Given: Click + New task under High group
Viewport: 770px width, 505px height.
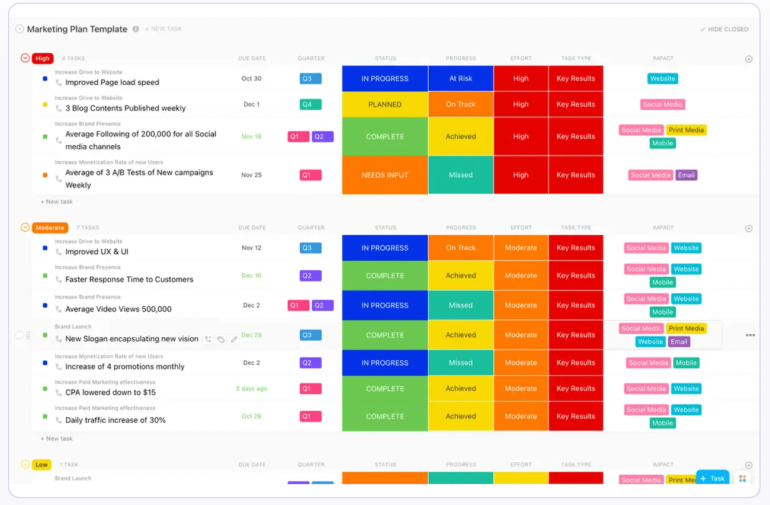Looking at the screenshot, I should tap(56, 202).
